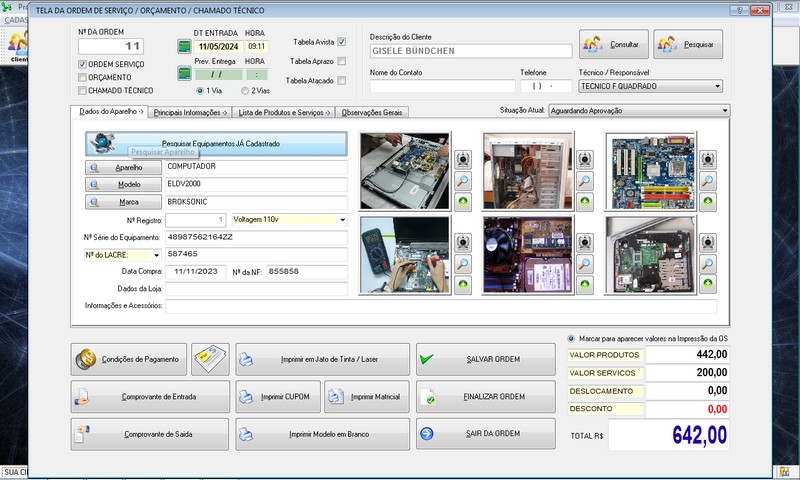Viewport: 800px width, 480px height.
Task: Open Lista de Produtos e Serviços tab
Action: pyautogui.click(x=284, y=112)
